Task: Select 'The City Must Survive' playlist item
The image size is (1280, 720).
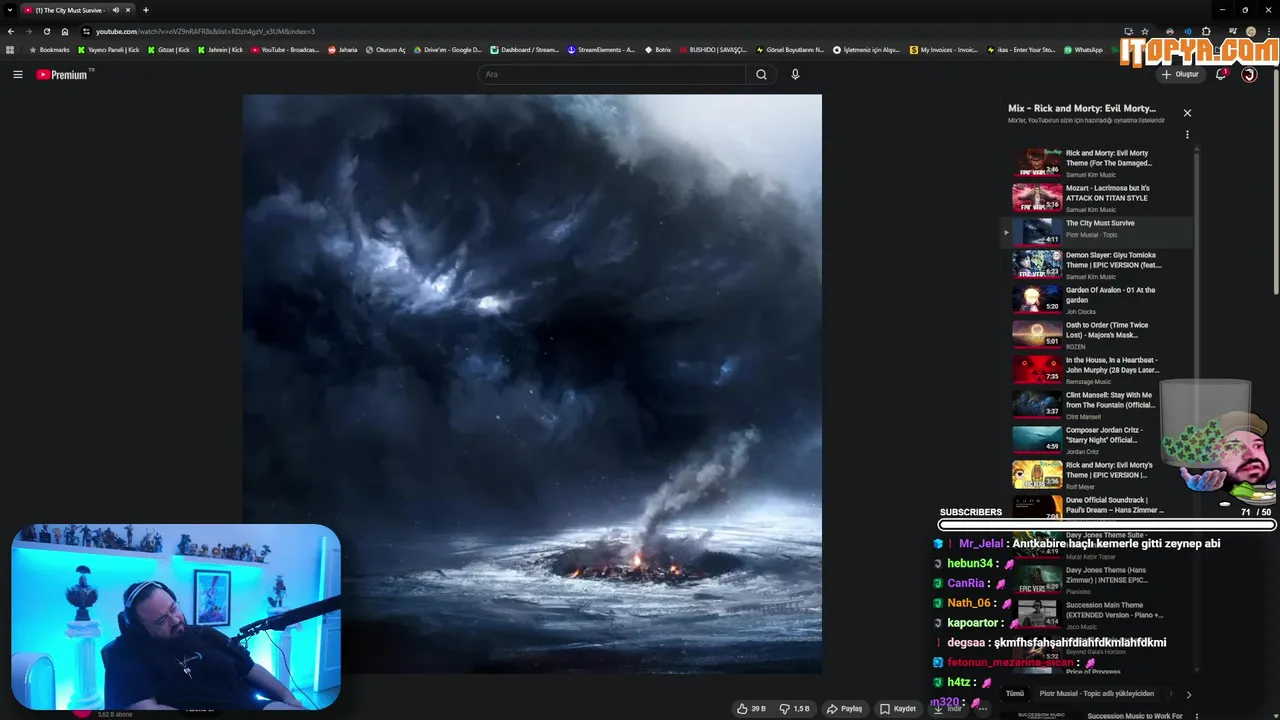Action: [x=1098, y=232]
